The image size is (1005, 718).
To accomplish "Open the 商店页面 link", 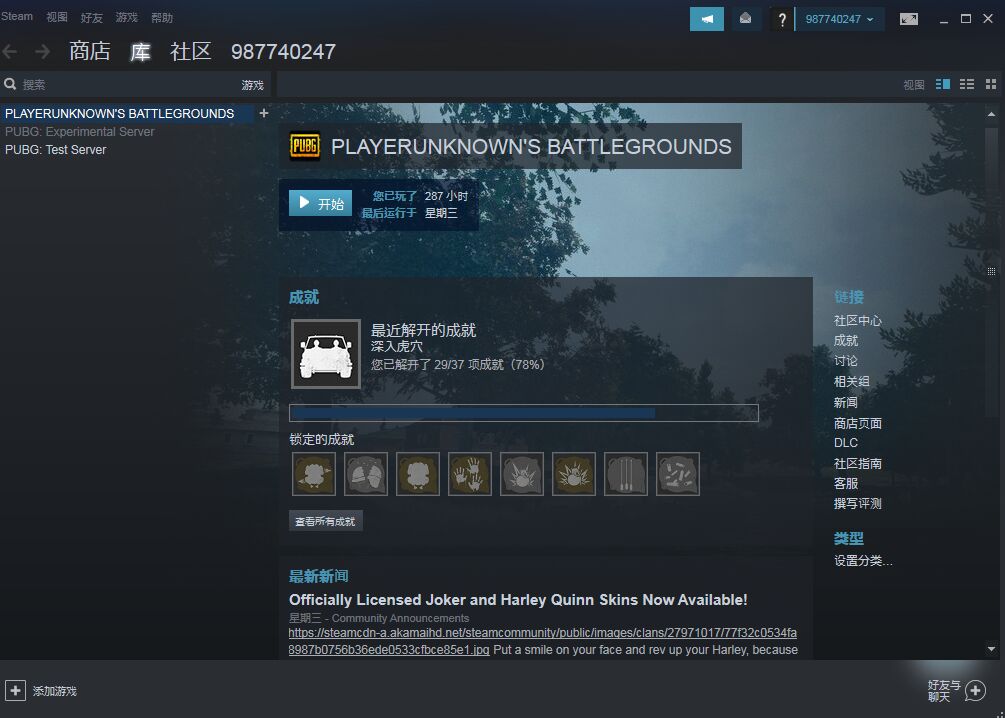I will (x=858, y=423).
